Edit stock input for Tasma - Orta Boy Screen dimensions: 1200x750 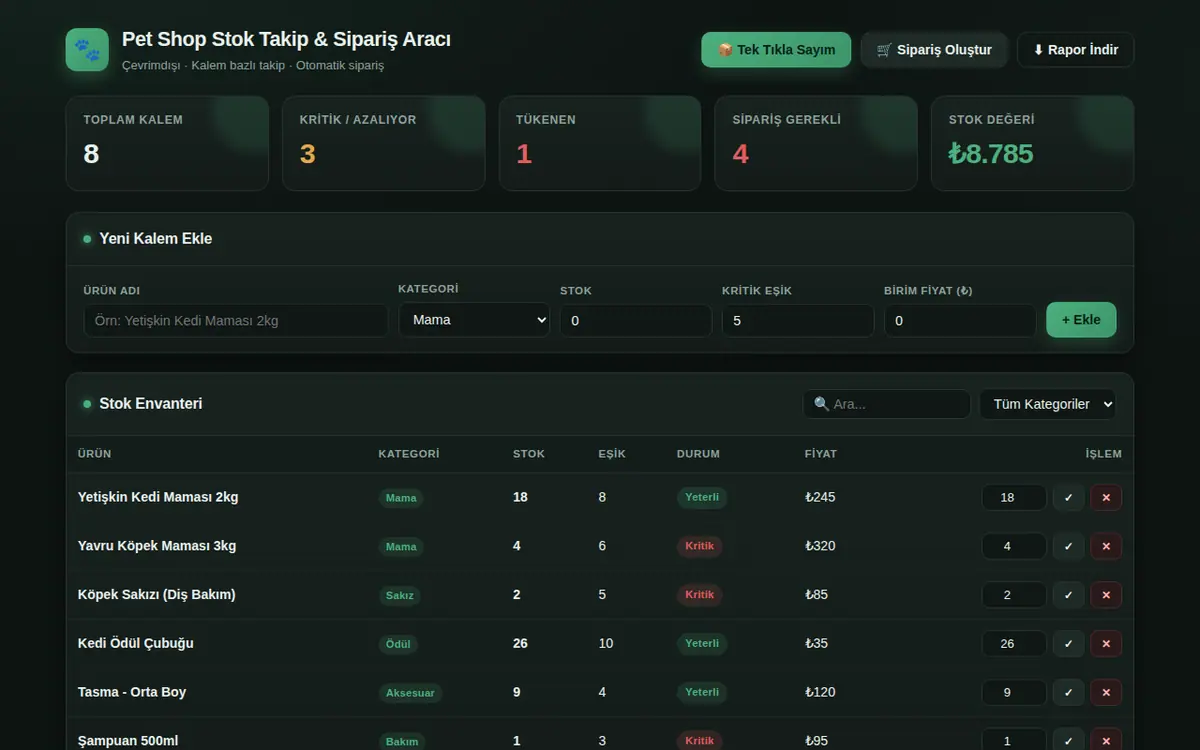(1014, 692)
